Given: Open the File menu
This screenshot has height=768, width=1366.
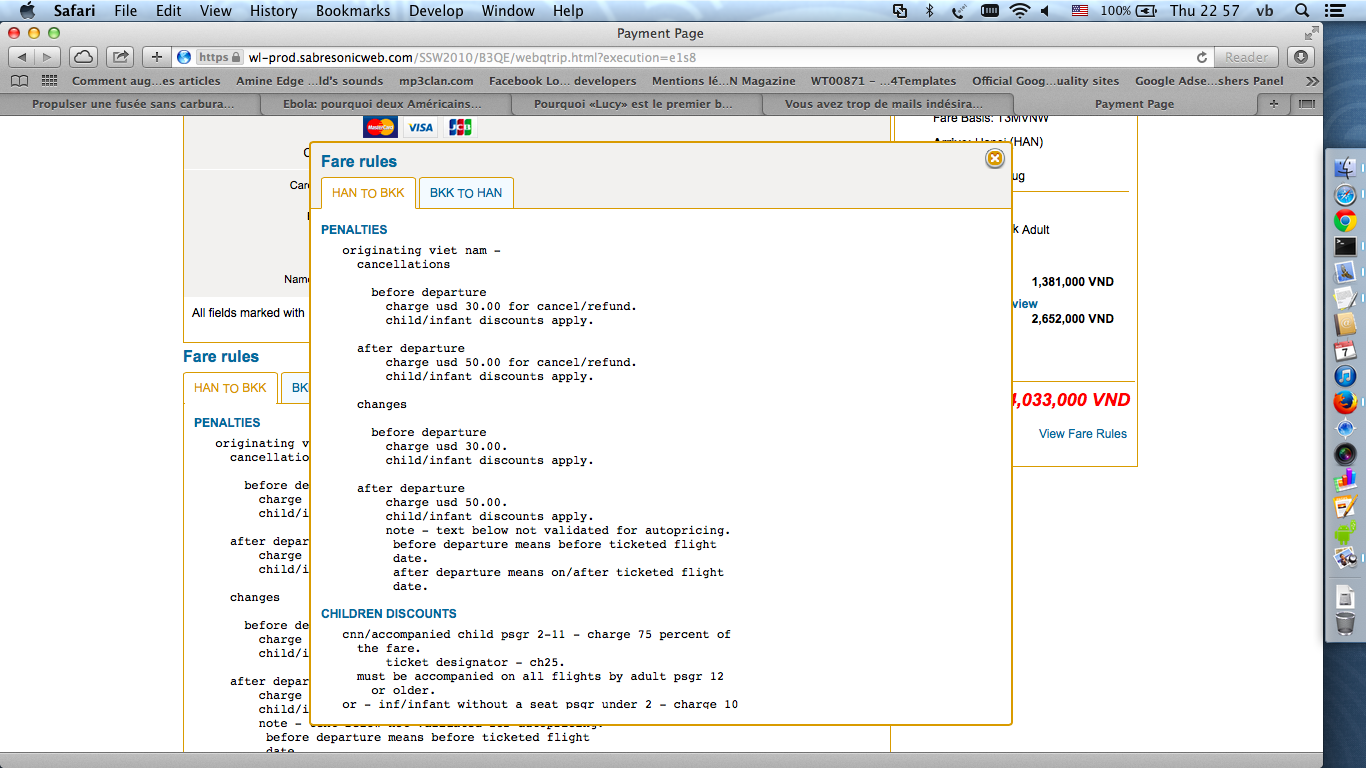Looking at the screenshot, I should (x=126, y=11).
